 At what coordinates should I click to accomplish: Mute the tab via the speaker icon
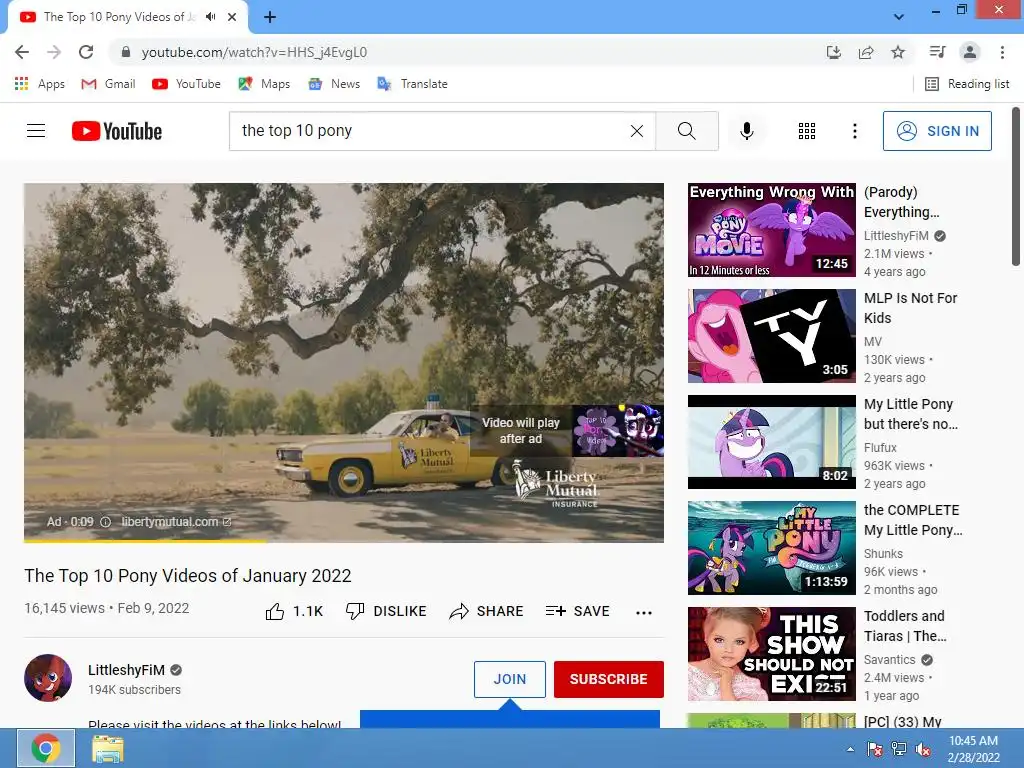(x=210, y=17)
